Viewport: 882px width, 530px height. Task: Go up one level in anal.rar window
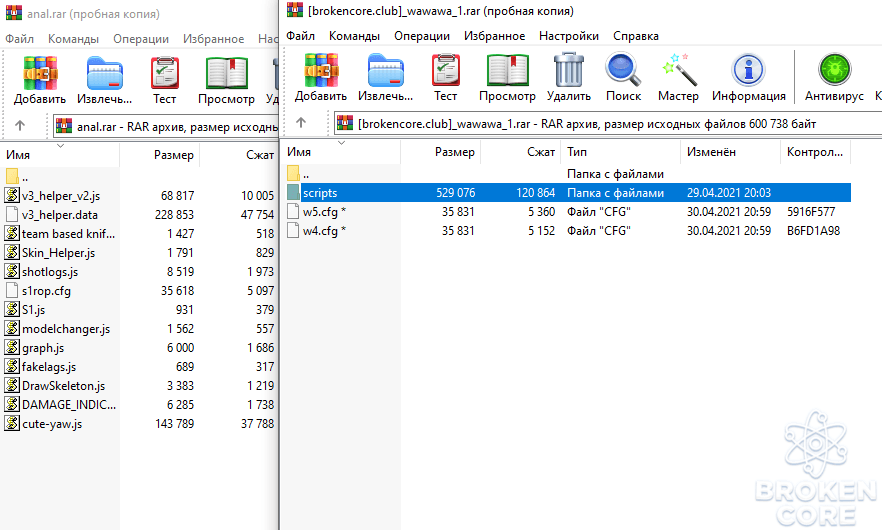[x=20, y=125]
